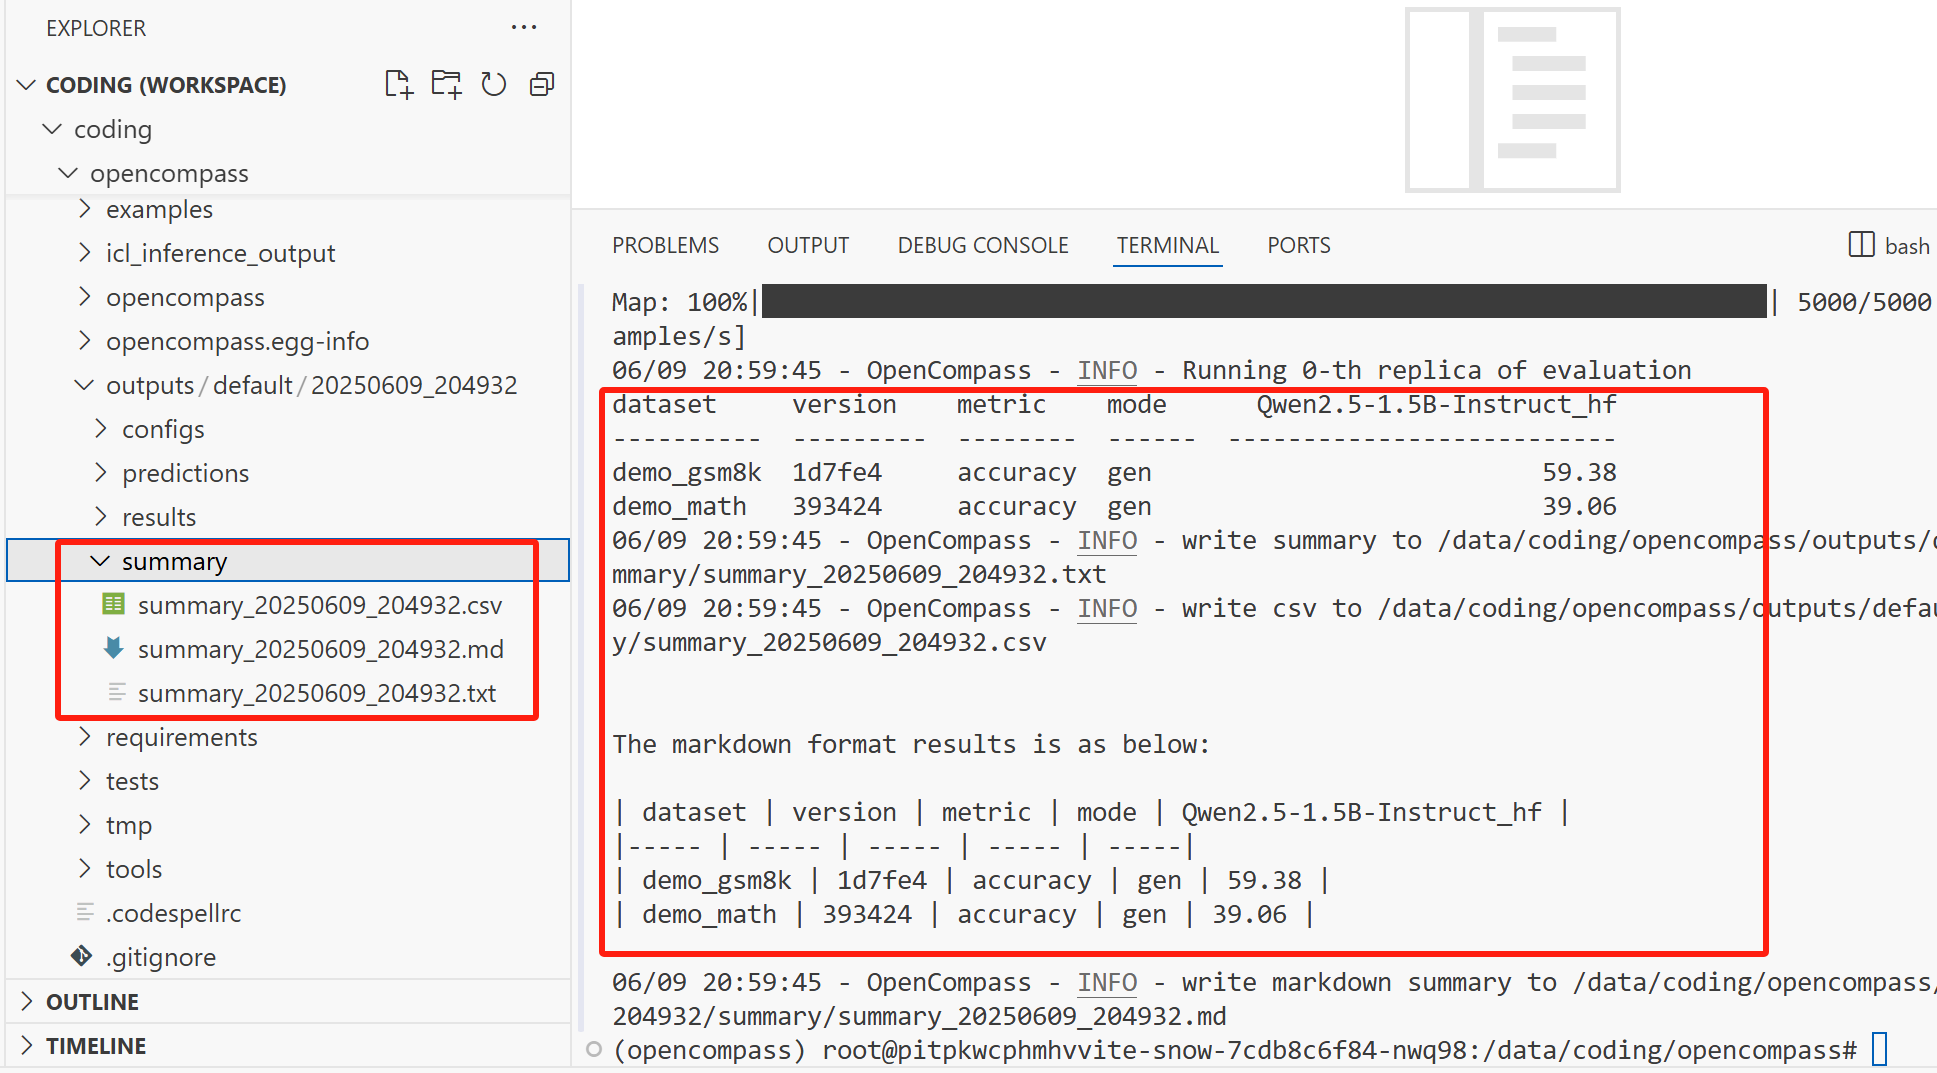Image resolution: width=1937 pixels, height=1073 pixels.
Task: Expand the opencompass.egg-info folder
Action: tap(85, 341)
